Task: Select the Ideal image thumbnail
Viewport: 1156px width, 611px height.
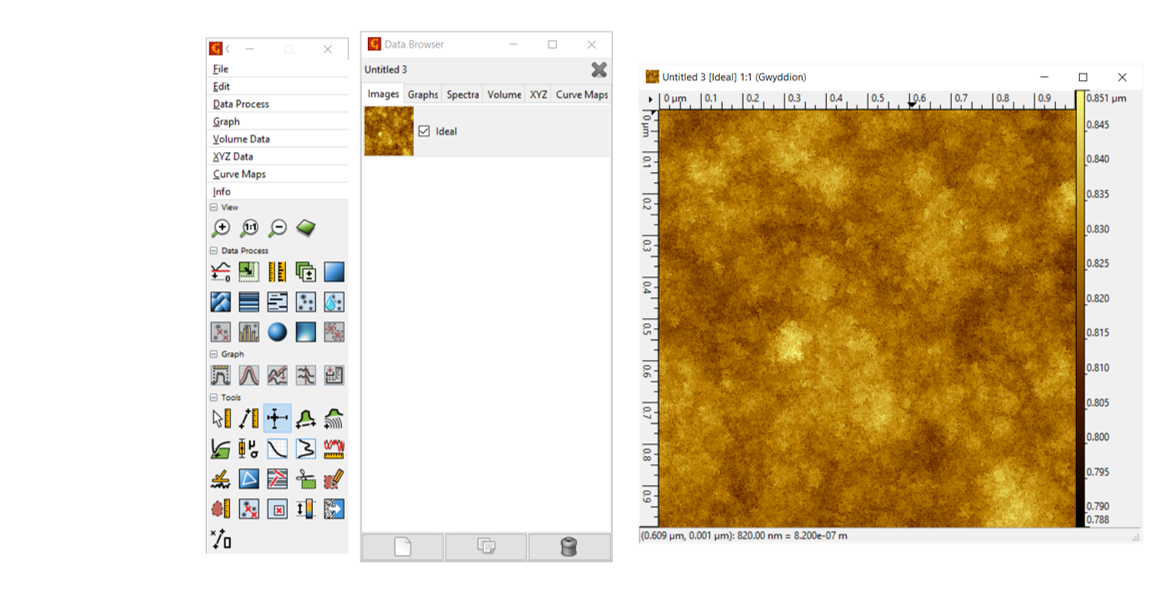Action: (x=389, y=131)
